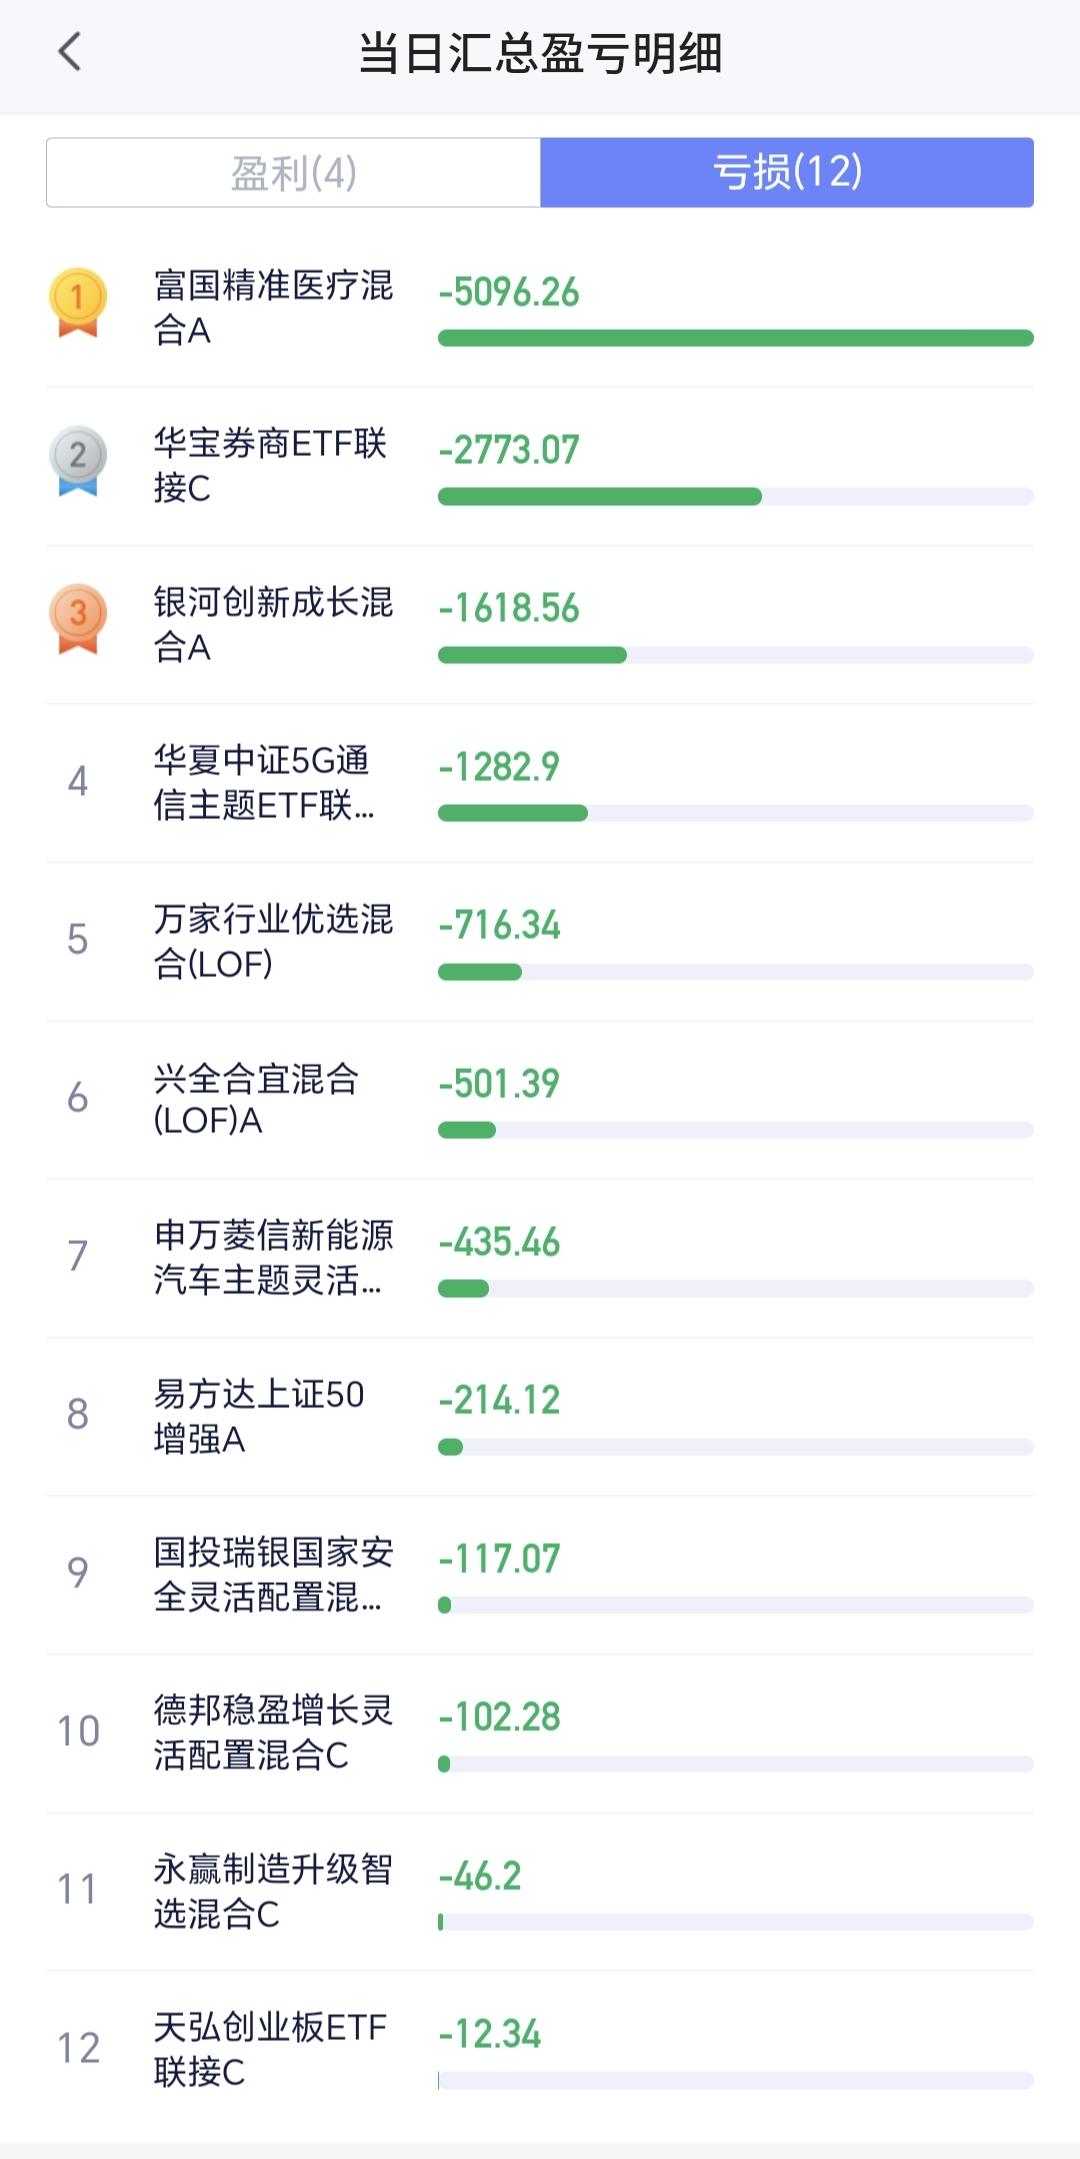This screenshot has height=2159, width=1080.
Task: Switch to the 盈利(4) tab
Action: click(293, 172)
